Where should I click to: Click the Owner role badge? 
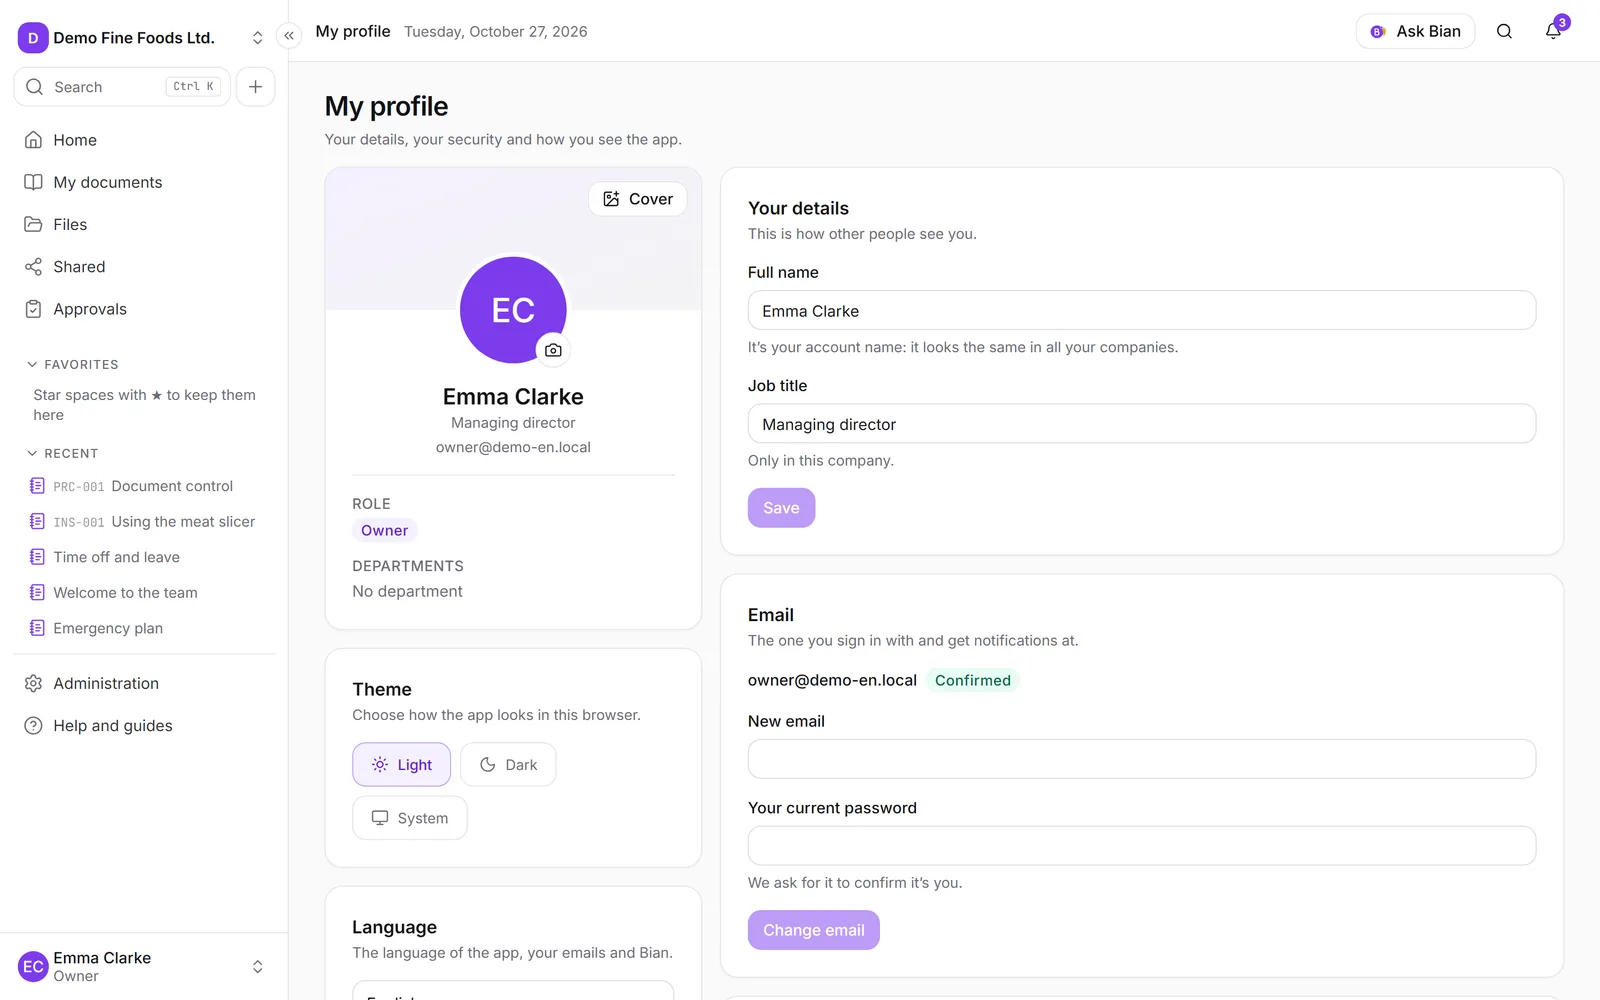[384, 531]
